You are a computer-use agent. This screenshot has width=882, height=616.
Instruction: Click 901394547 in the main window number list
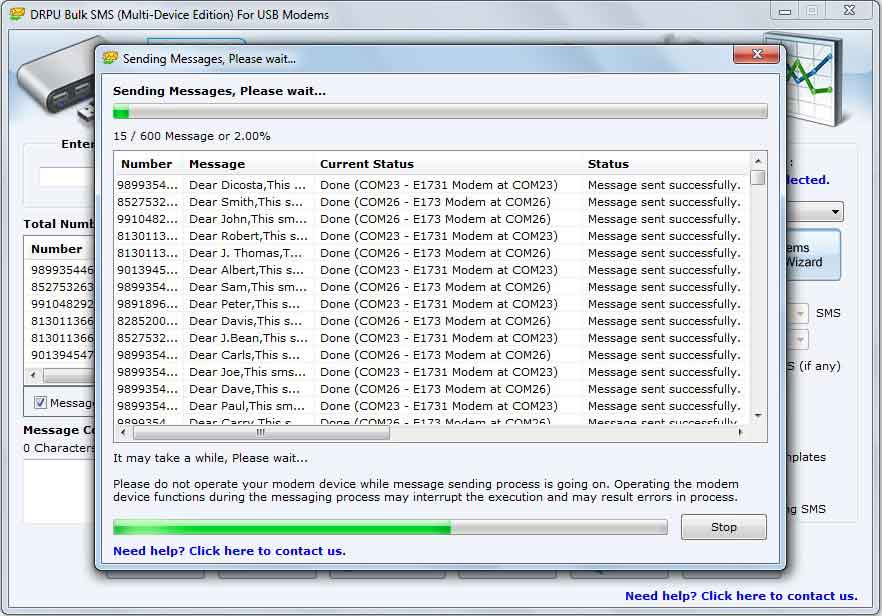point(62,355)
